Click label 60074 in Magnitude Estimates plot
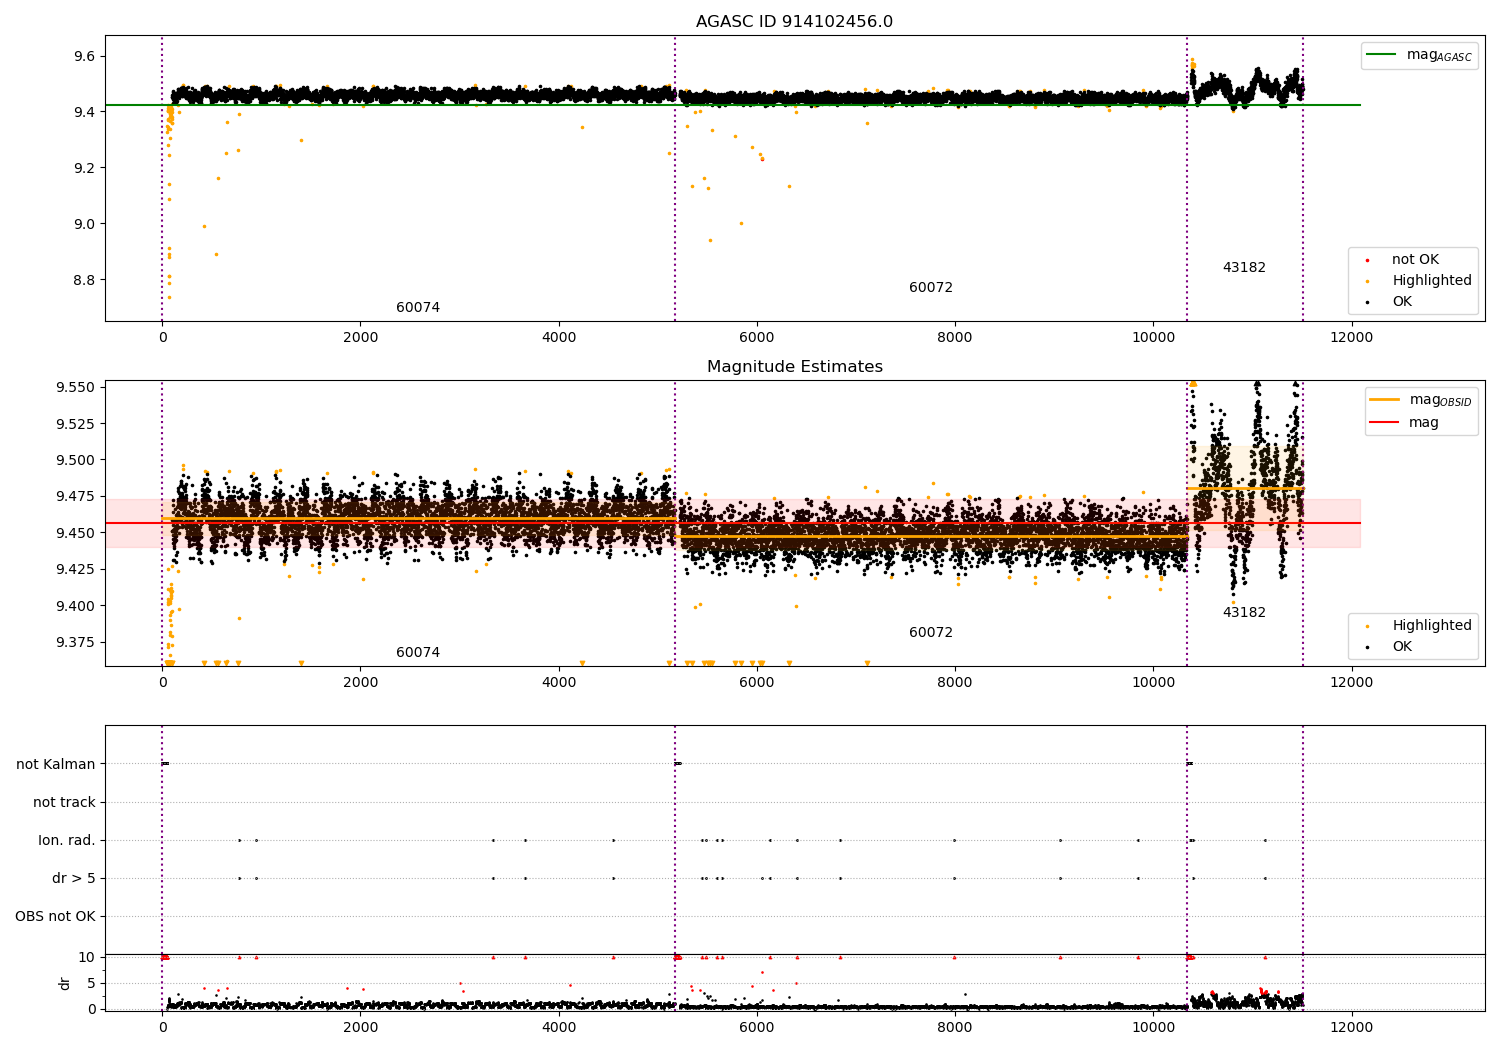This screenshot has height=1050, width=1500. 418,653
